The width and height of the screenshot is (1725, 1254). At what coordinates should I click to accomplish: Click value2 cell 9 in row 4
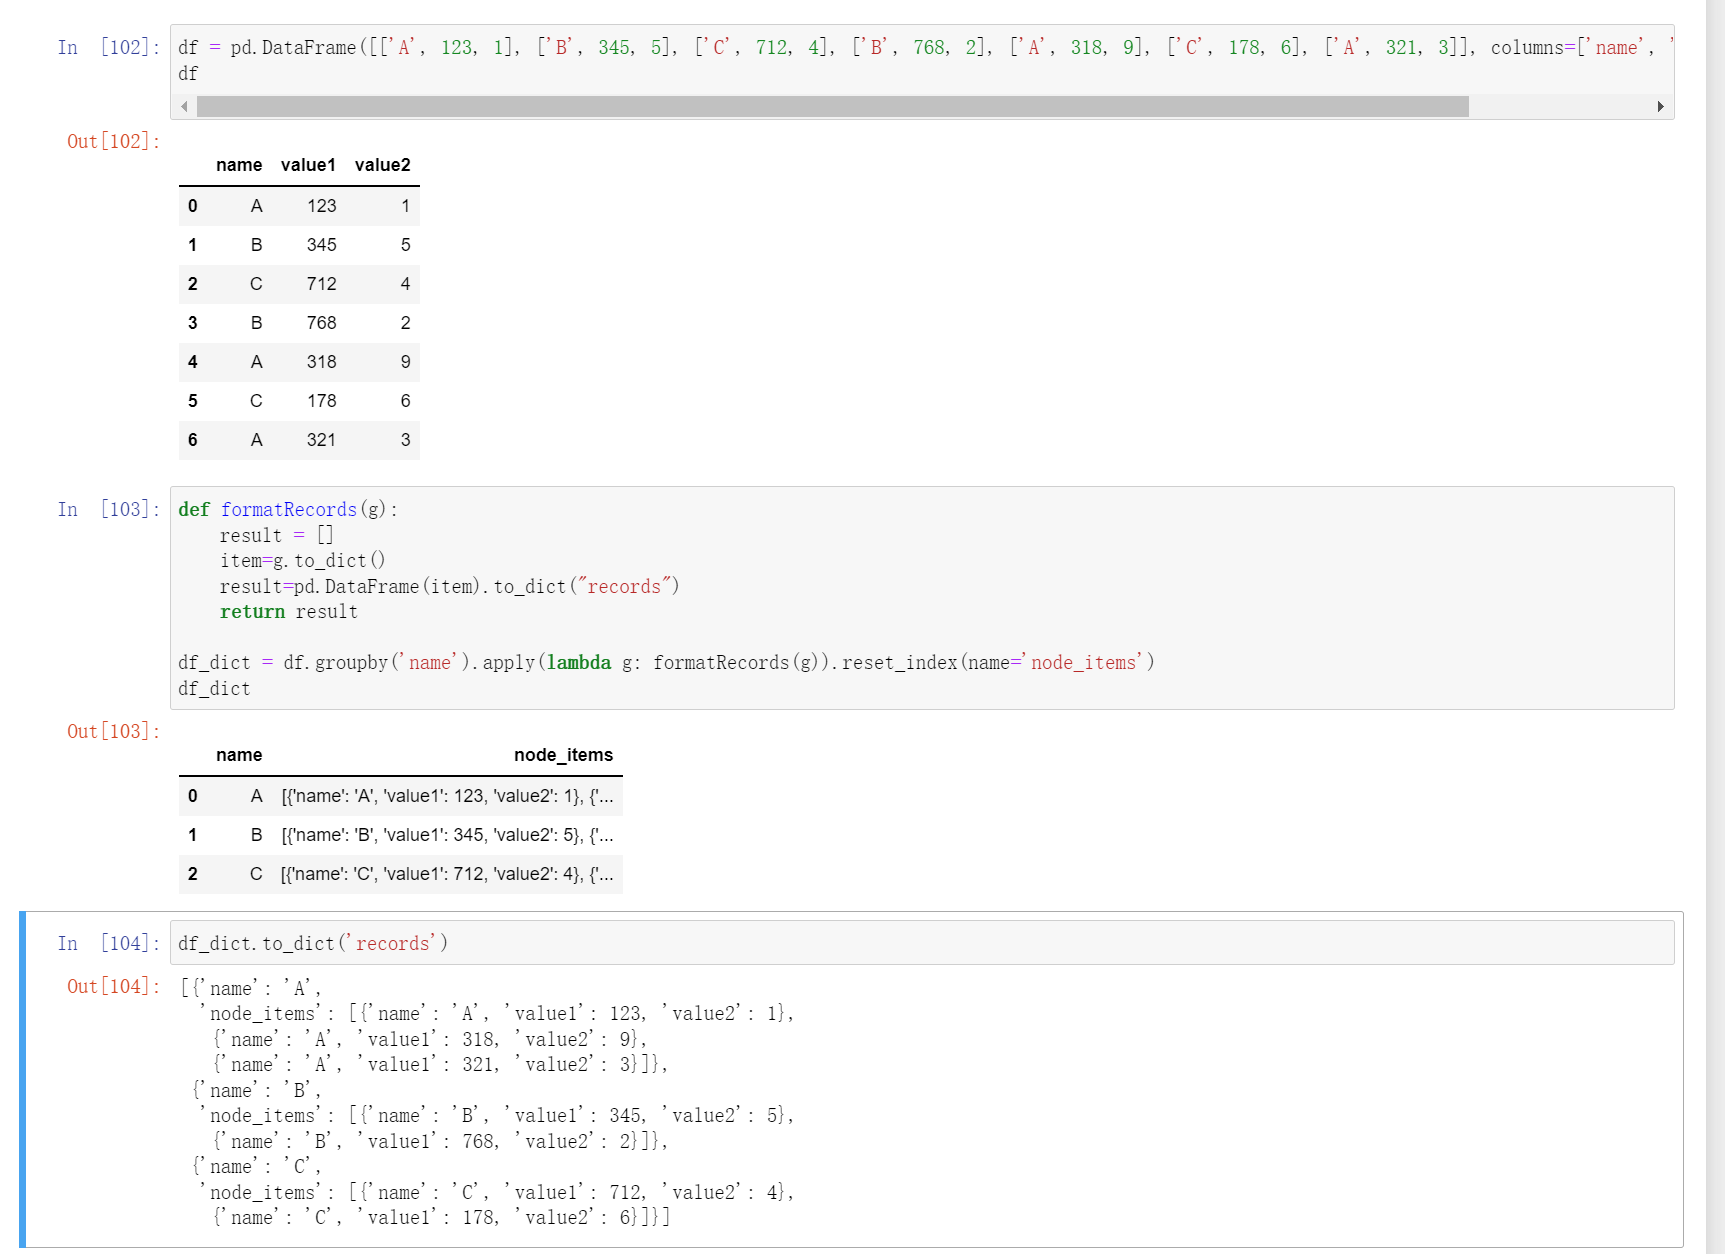pos(405,362)
